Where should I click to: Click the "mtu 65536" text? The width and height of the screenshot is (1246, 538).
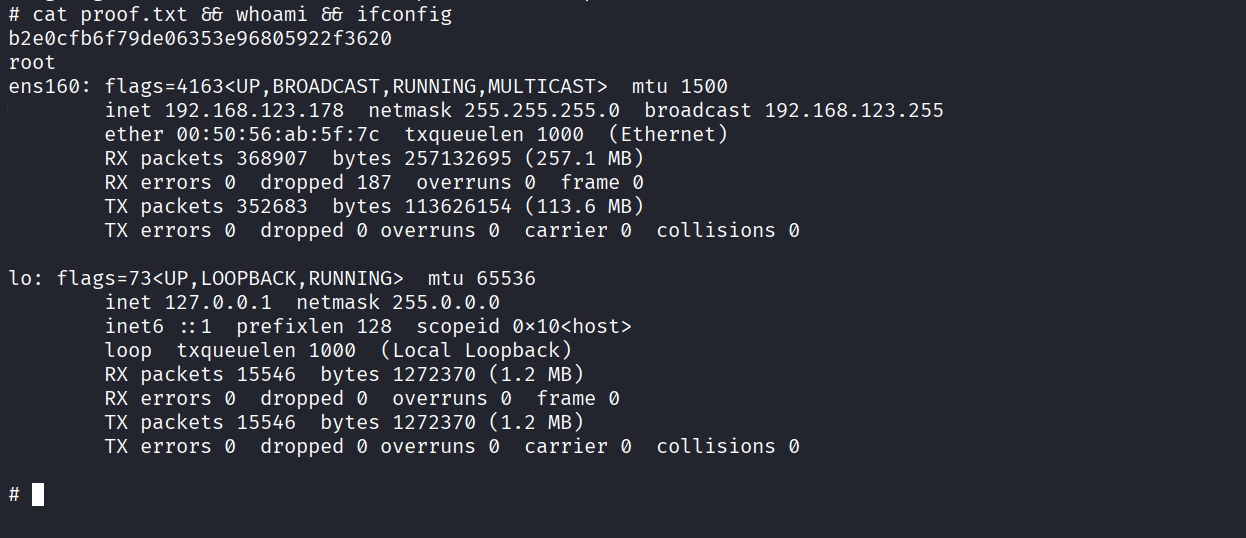click(x=481, y=278)
